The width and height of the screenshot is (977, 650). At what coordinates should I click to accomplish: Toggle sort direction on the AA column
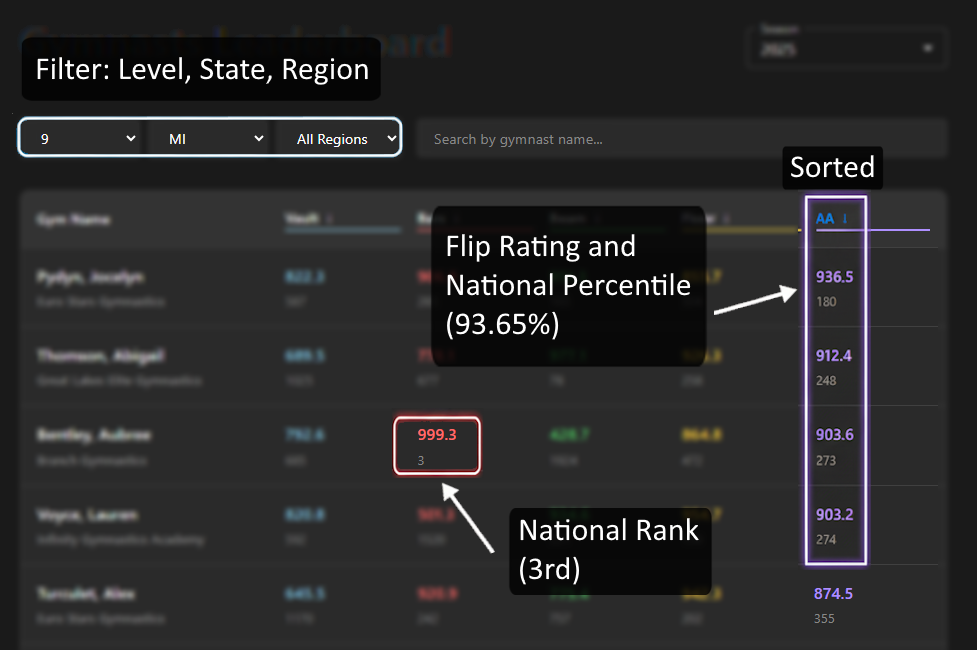(x=843, y=218)
